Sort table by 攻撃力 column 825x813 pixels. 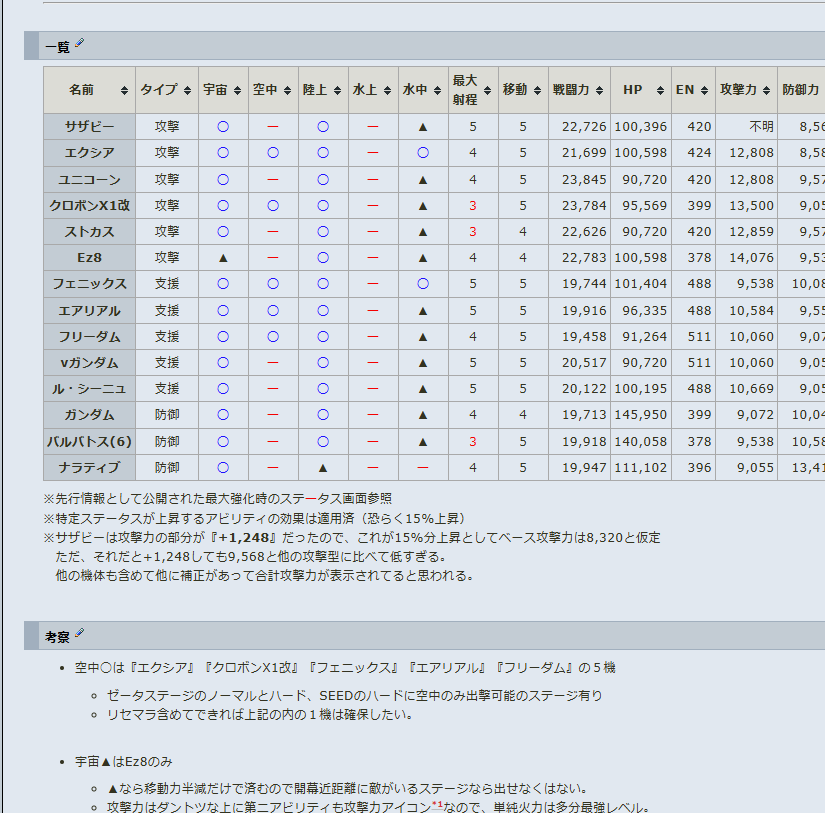click(746, 90)
